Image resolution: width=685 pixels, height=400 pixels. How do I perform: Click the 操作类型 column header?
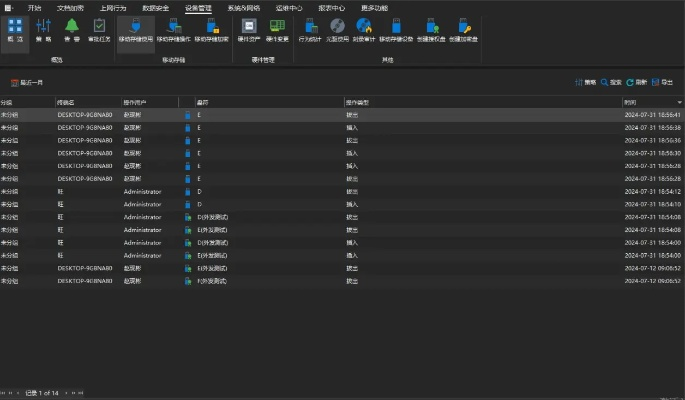tap(358, 102)
